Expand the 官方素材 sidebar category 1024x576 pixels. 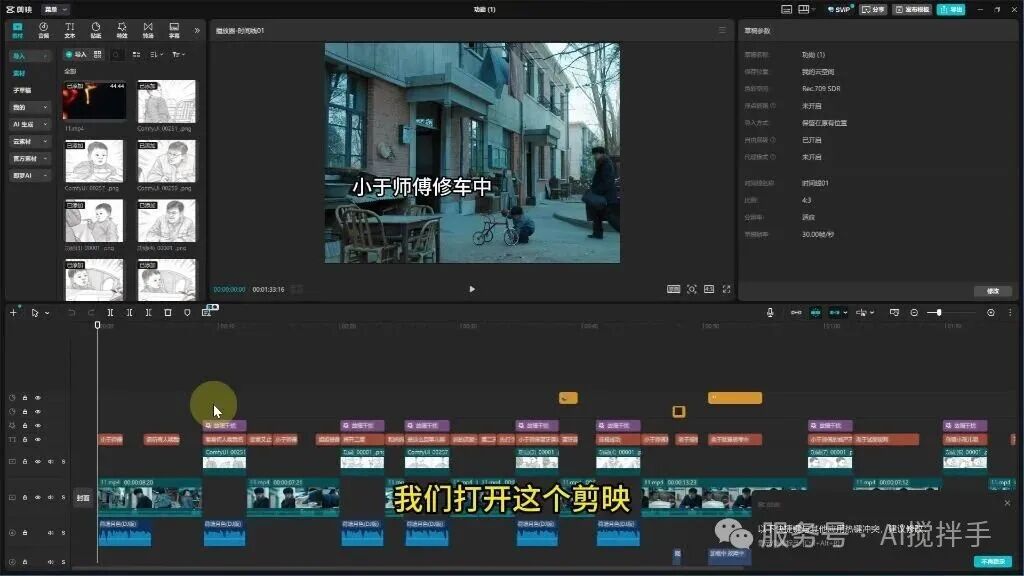29,158
